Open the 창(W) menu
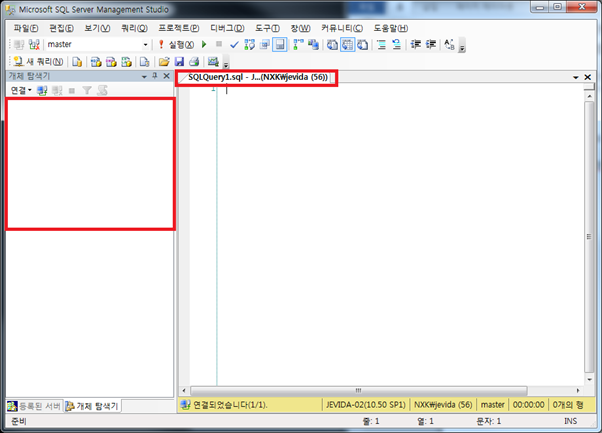 tap(301, 28)
